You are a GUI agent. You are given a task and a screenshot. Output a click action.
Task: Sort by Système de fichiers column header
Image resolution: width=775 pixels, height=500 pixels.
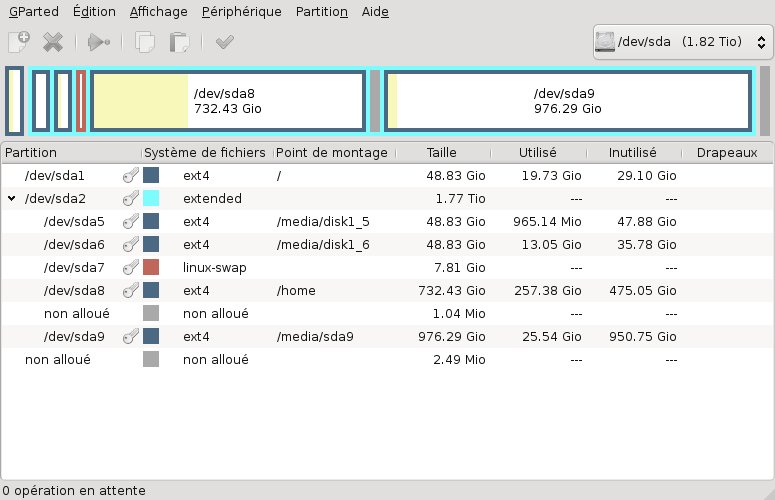pyautogui.click(x=207, y=153)
